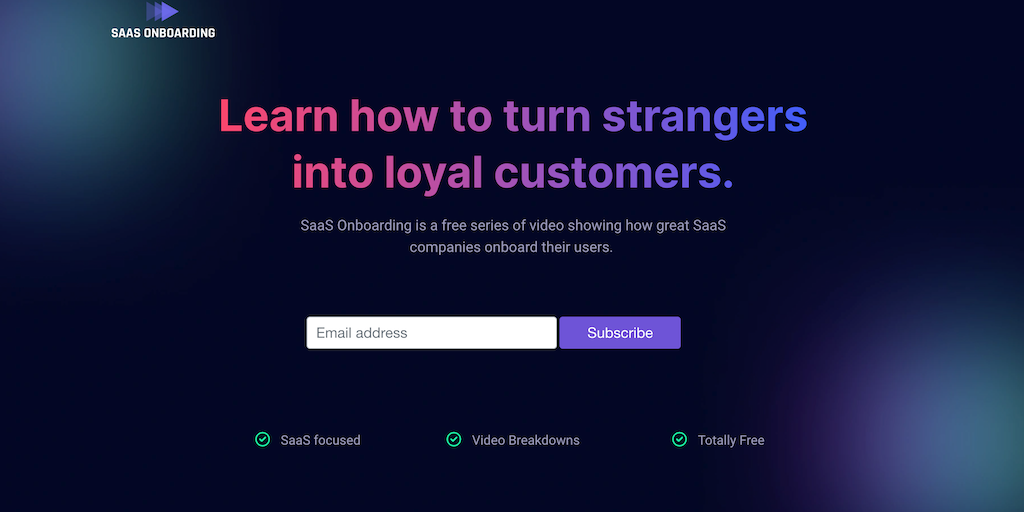Focus the Email address input field
The height and width of the screenshot is (512, 1024).
(x=432, y=333)
